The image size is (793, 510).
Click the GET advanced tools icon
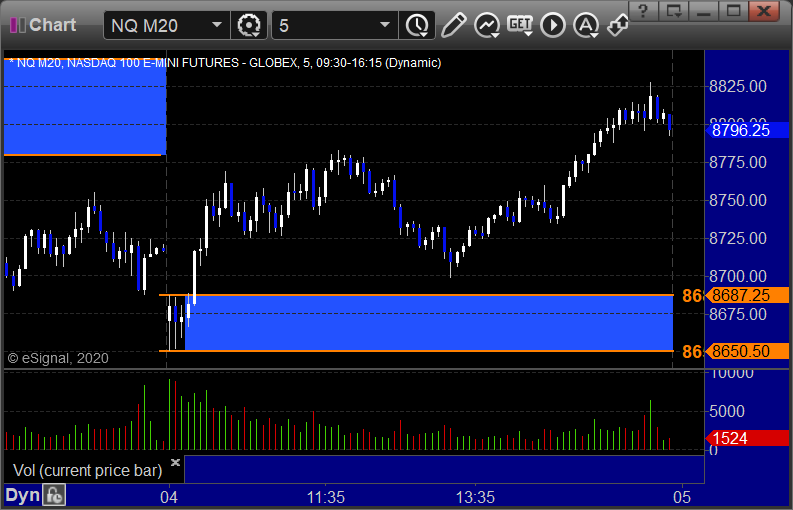pyautogui.click(x=519, y=23)
